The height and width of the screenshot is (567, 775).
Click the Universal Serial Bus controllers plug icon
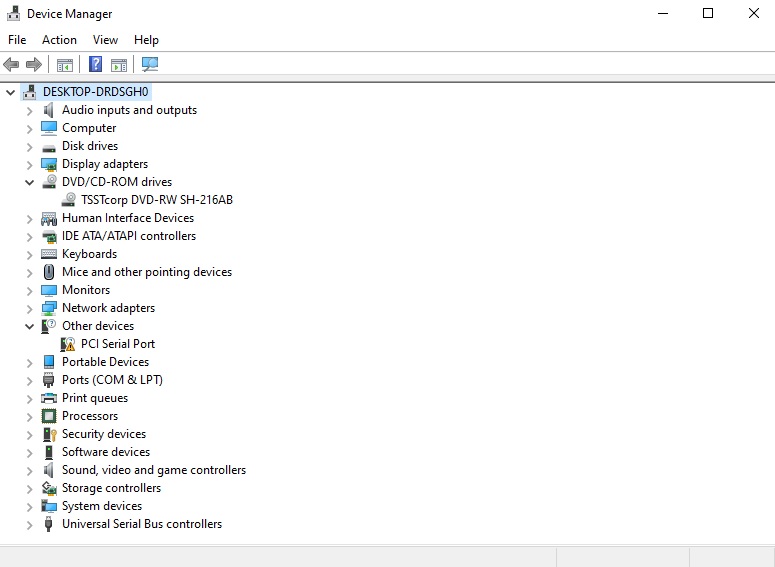tap(48, 524)
